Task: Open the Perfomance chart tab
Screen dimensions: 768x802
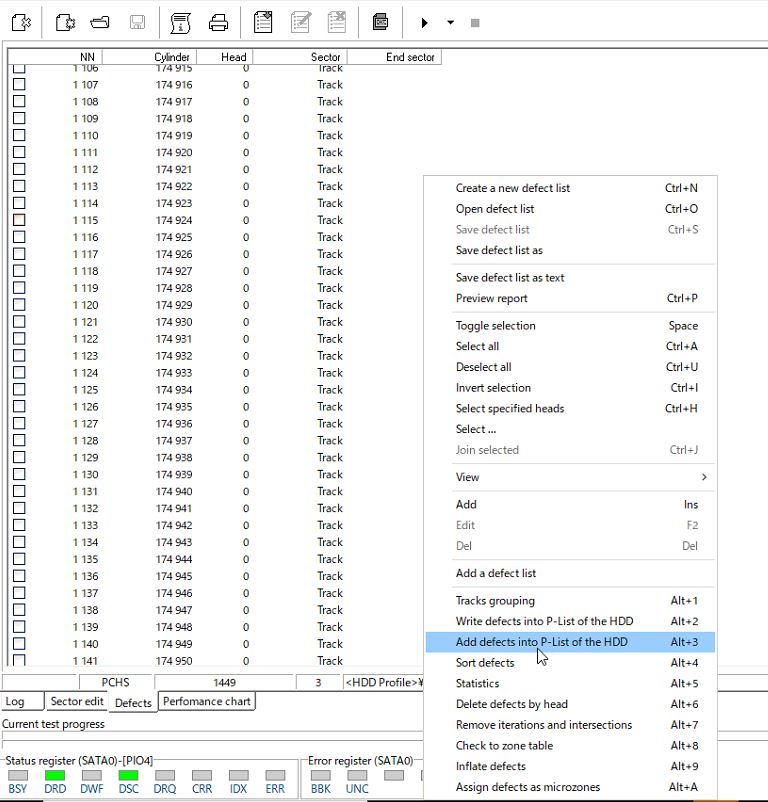Action: [208, 702]
